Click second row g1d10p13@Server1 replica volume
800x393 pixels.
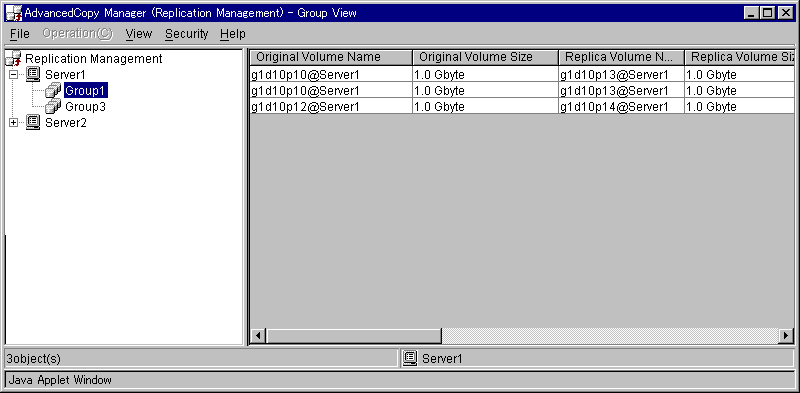[x=621, y=91]
